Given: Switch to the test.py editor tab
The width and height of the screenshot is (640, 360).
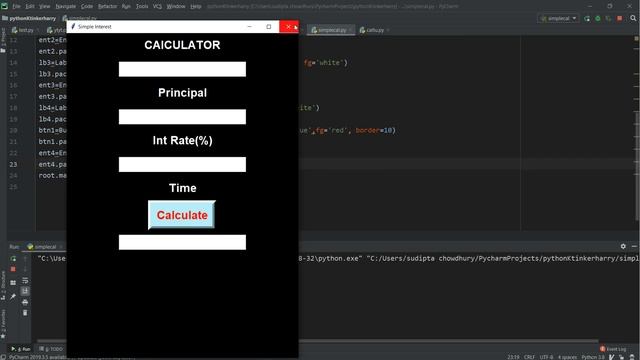Looking at the screenshot, I should 25,30.
